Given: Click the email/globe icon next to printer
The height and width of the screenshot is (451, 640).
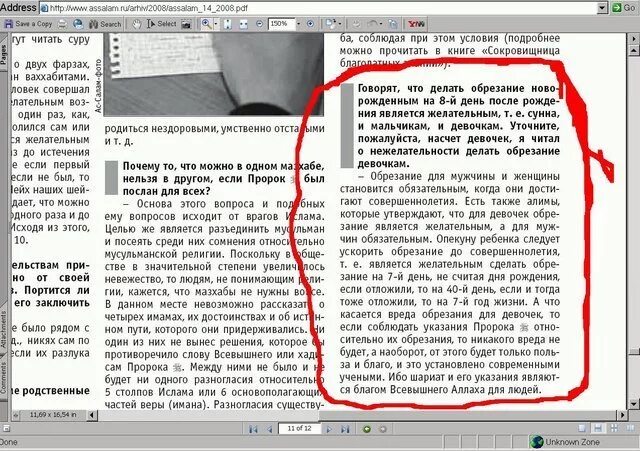Looking at the screenshot, I should (78, 24).
